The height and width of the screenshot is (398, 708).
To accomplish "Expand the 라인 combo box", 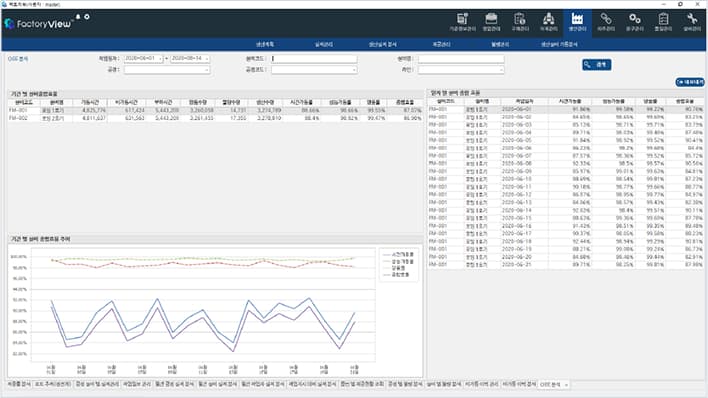I will click(x=461, y=70).
